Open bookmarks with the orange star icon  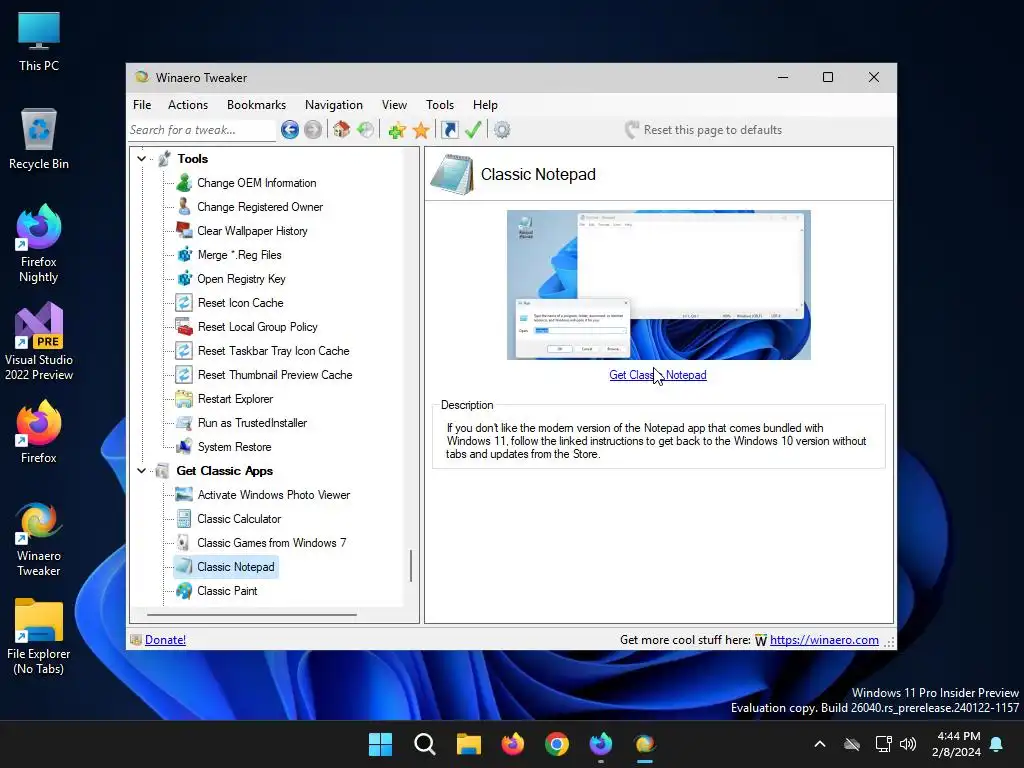click(x=421, y=130)
